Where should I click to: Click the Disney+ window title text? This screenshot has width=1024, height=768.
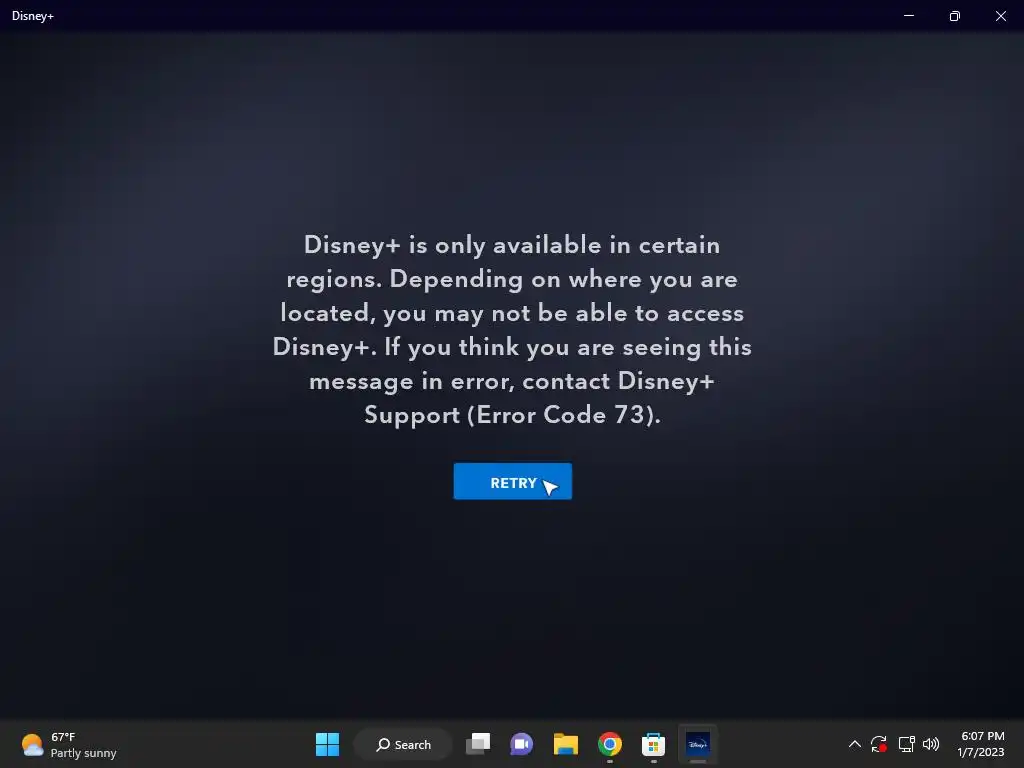[33, 16]
